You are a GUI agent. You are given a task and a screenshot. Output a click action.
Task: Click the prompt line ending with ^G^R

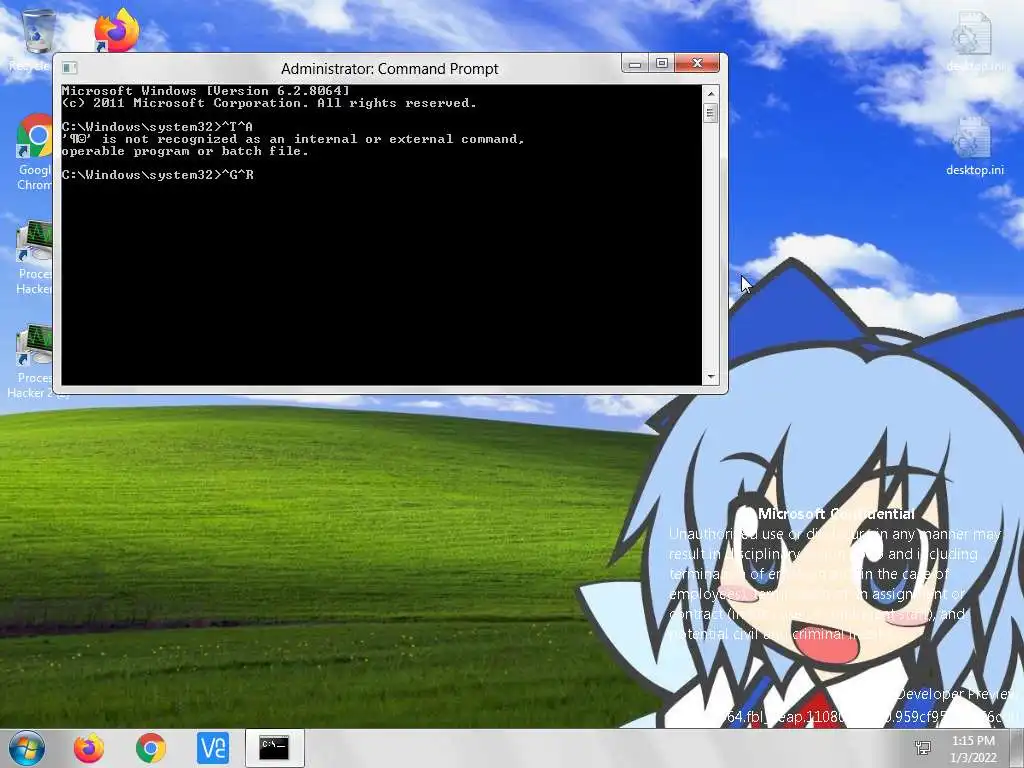[x=157, y=175]
